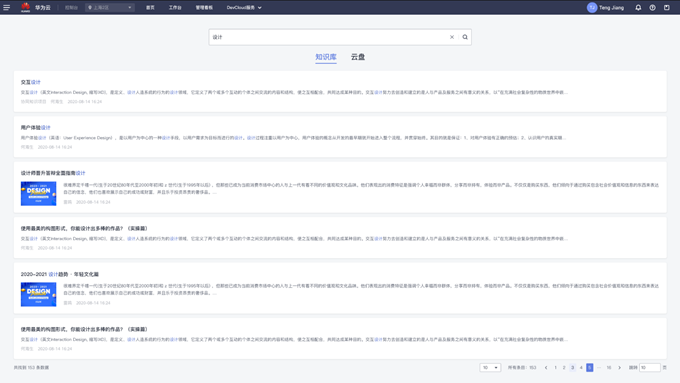The image size is (680, 383).
Task: Open the 2020-2021 设计趋势 result
Action: click(x=60, y=274)
